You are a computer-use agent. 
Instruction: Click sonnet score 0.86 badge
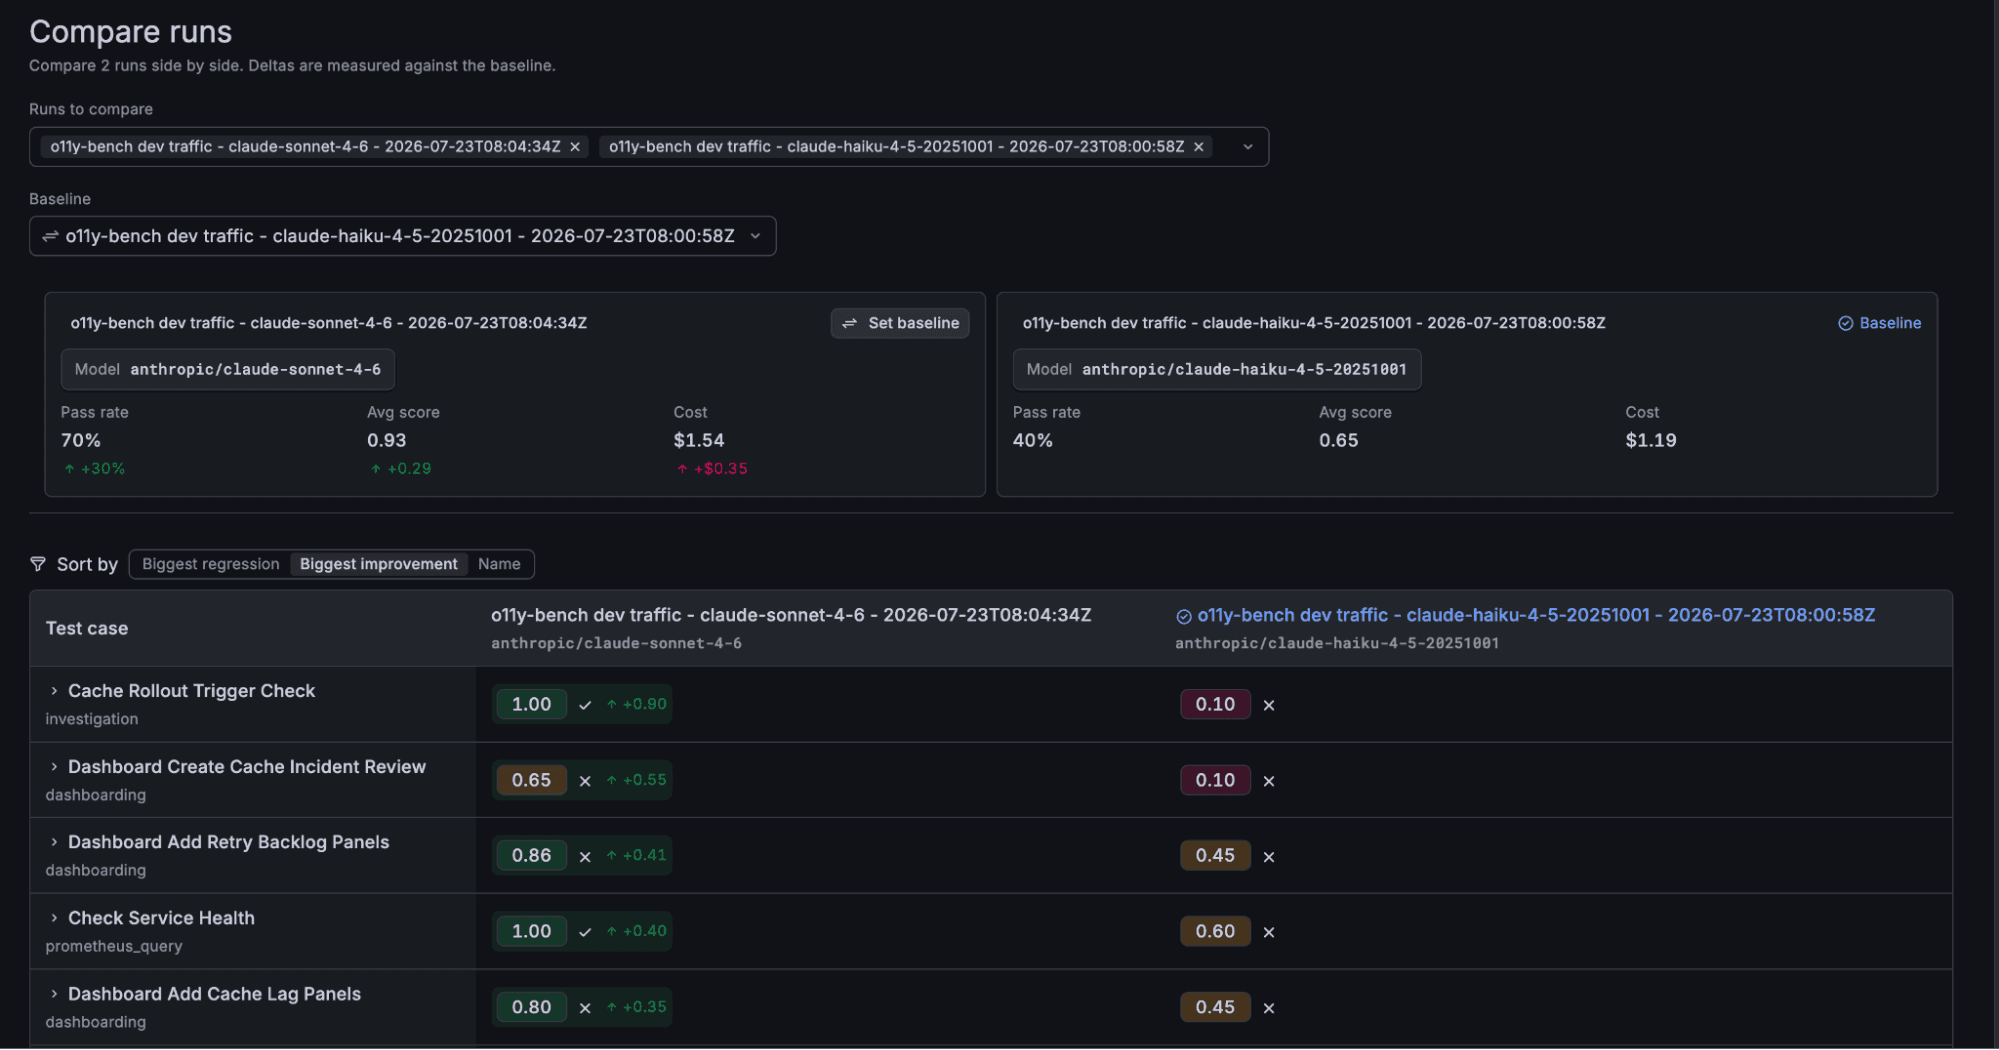tap(531, 855)
